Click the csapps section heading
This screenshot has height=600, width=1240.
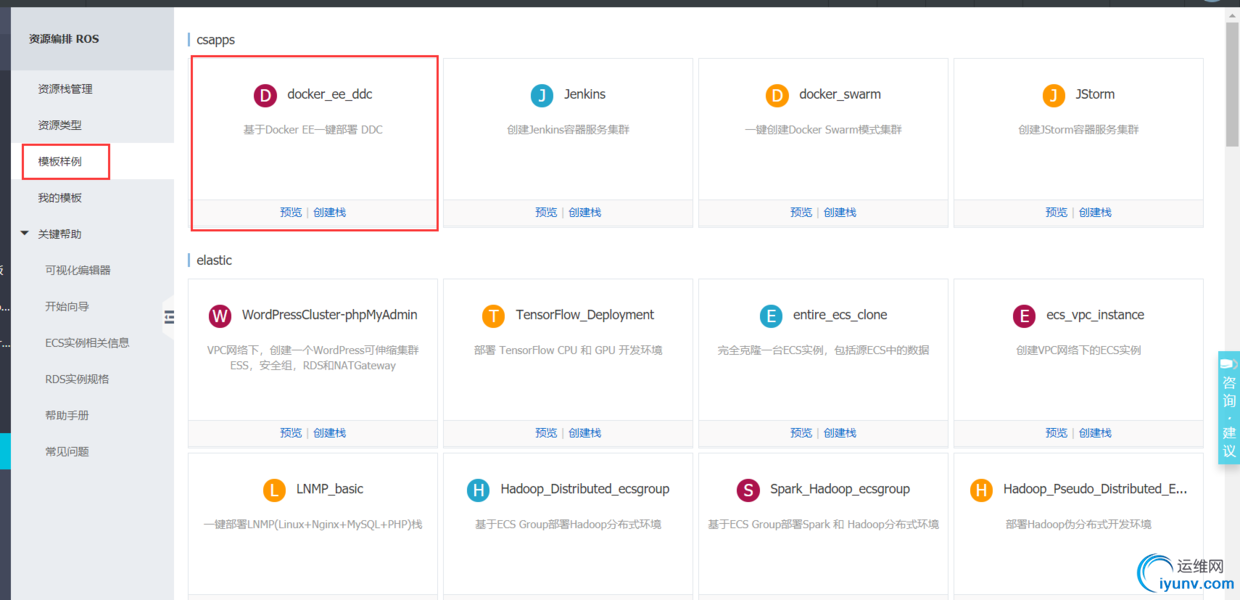(216, 40)
